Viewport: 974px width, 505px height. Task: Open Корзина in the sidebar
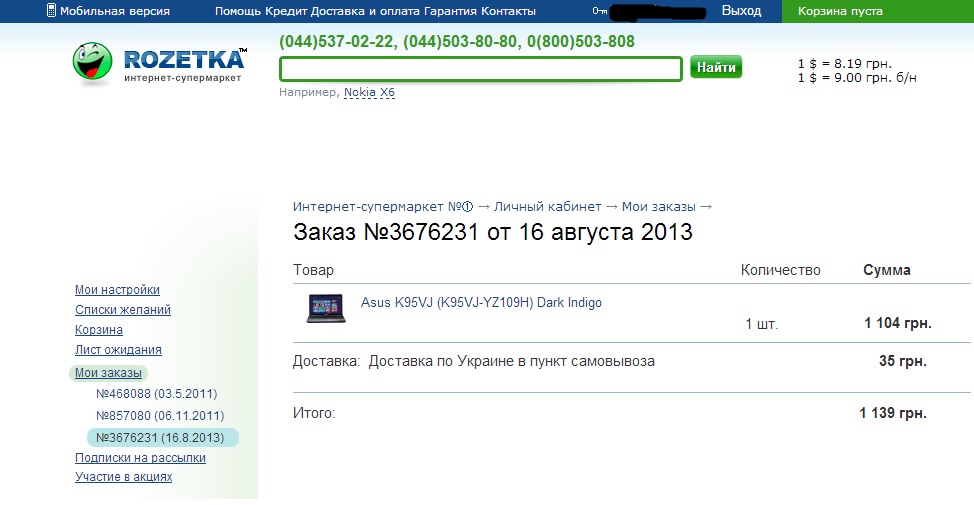click(99, 330)
